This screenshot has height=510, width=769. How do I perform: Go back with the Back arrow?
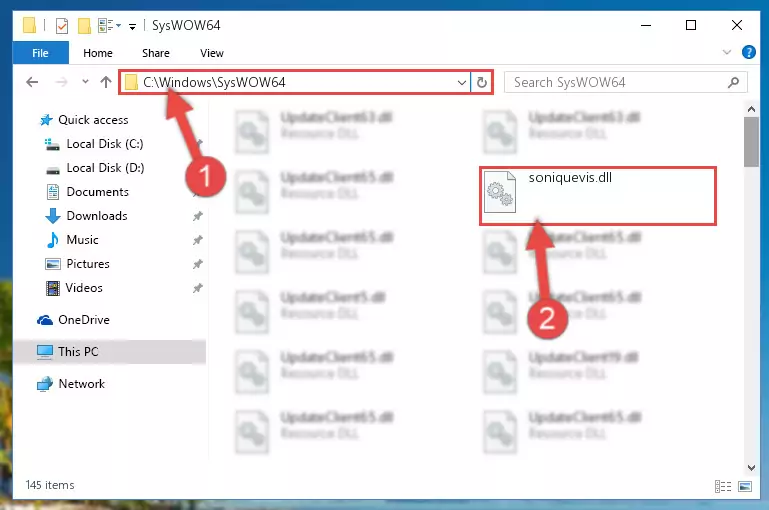click(32, 82)
